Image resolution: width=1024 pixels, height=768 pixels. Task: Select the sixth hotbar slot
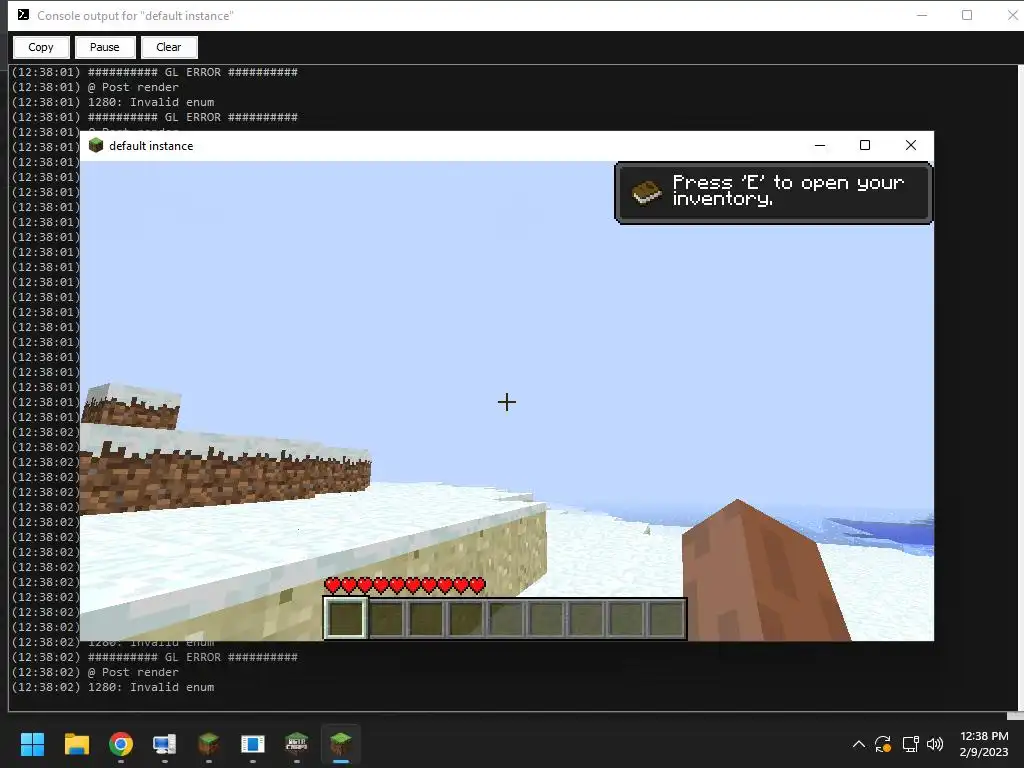click(x=546, y=618)
